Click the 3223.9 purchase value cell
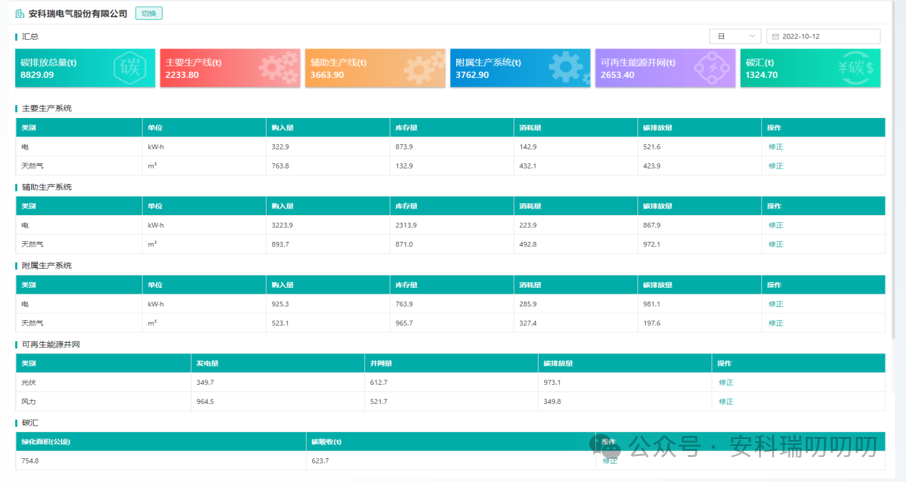906x482 pixels. coord(282,225)
